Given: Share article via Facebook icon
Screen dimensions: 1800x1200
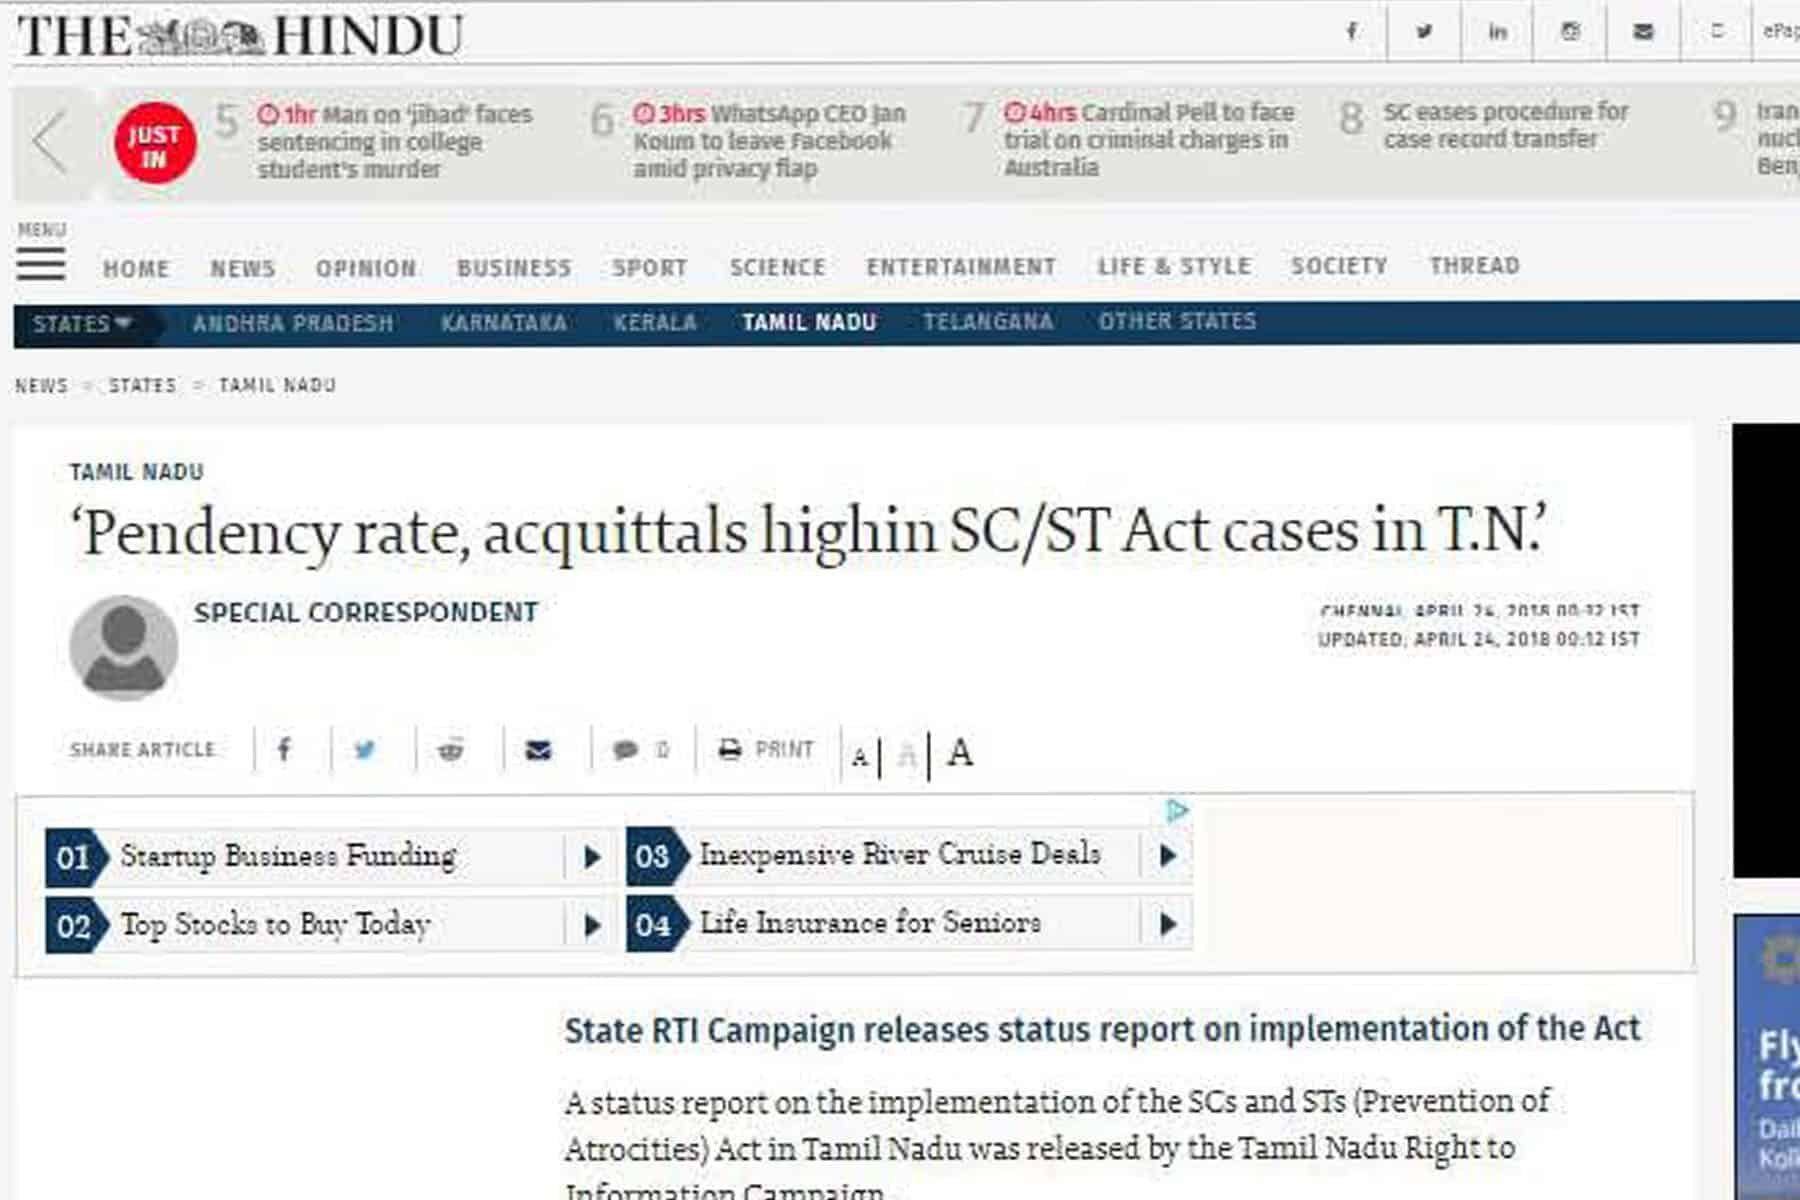Looking at the screenshot, I should point(284,749).
